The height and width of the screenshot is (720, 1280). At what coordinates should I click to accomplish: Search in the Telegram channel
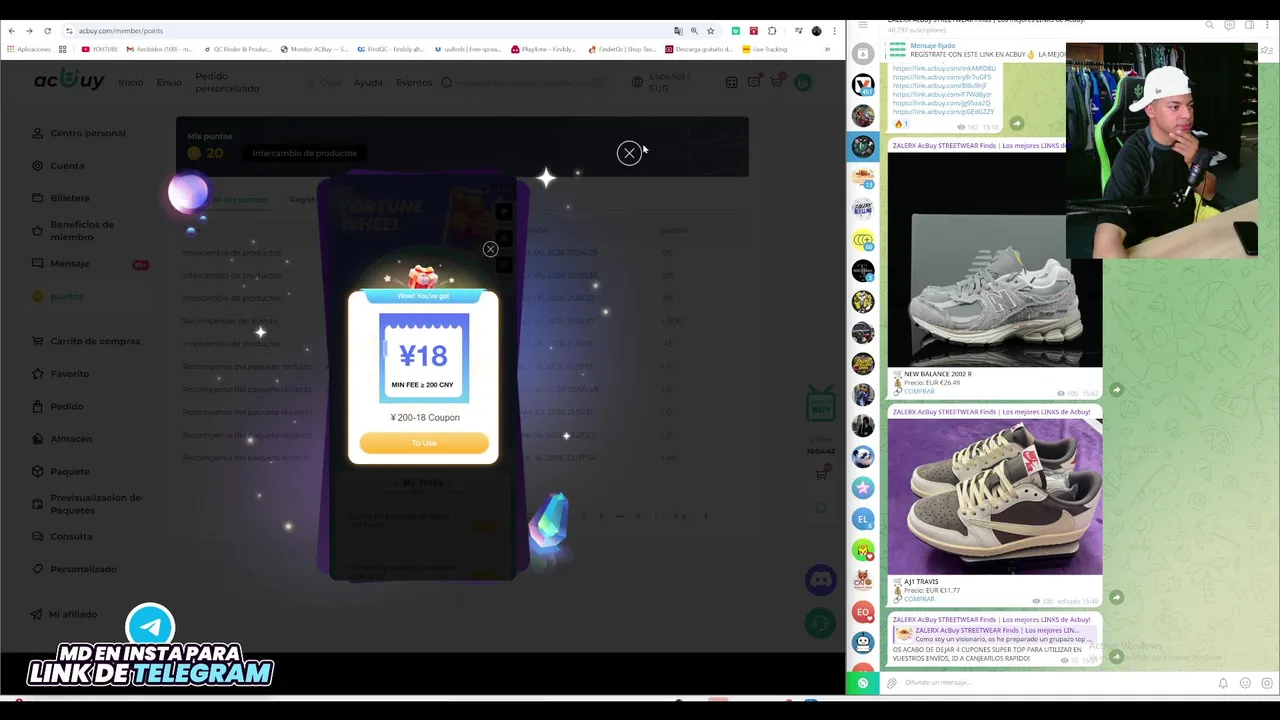pyautogui.click(x=1209, y=25)
